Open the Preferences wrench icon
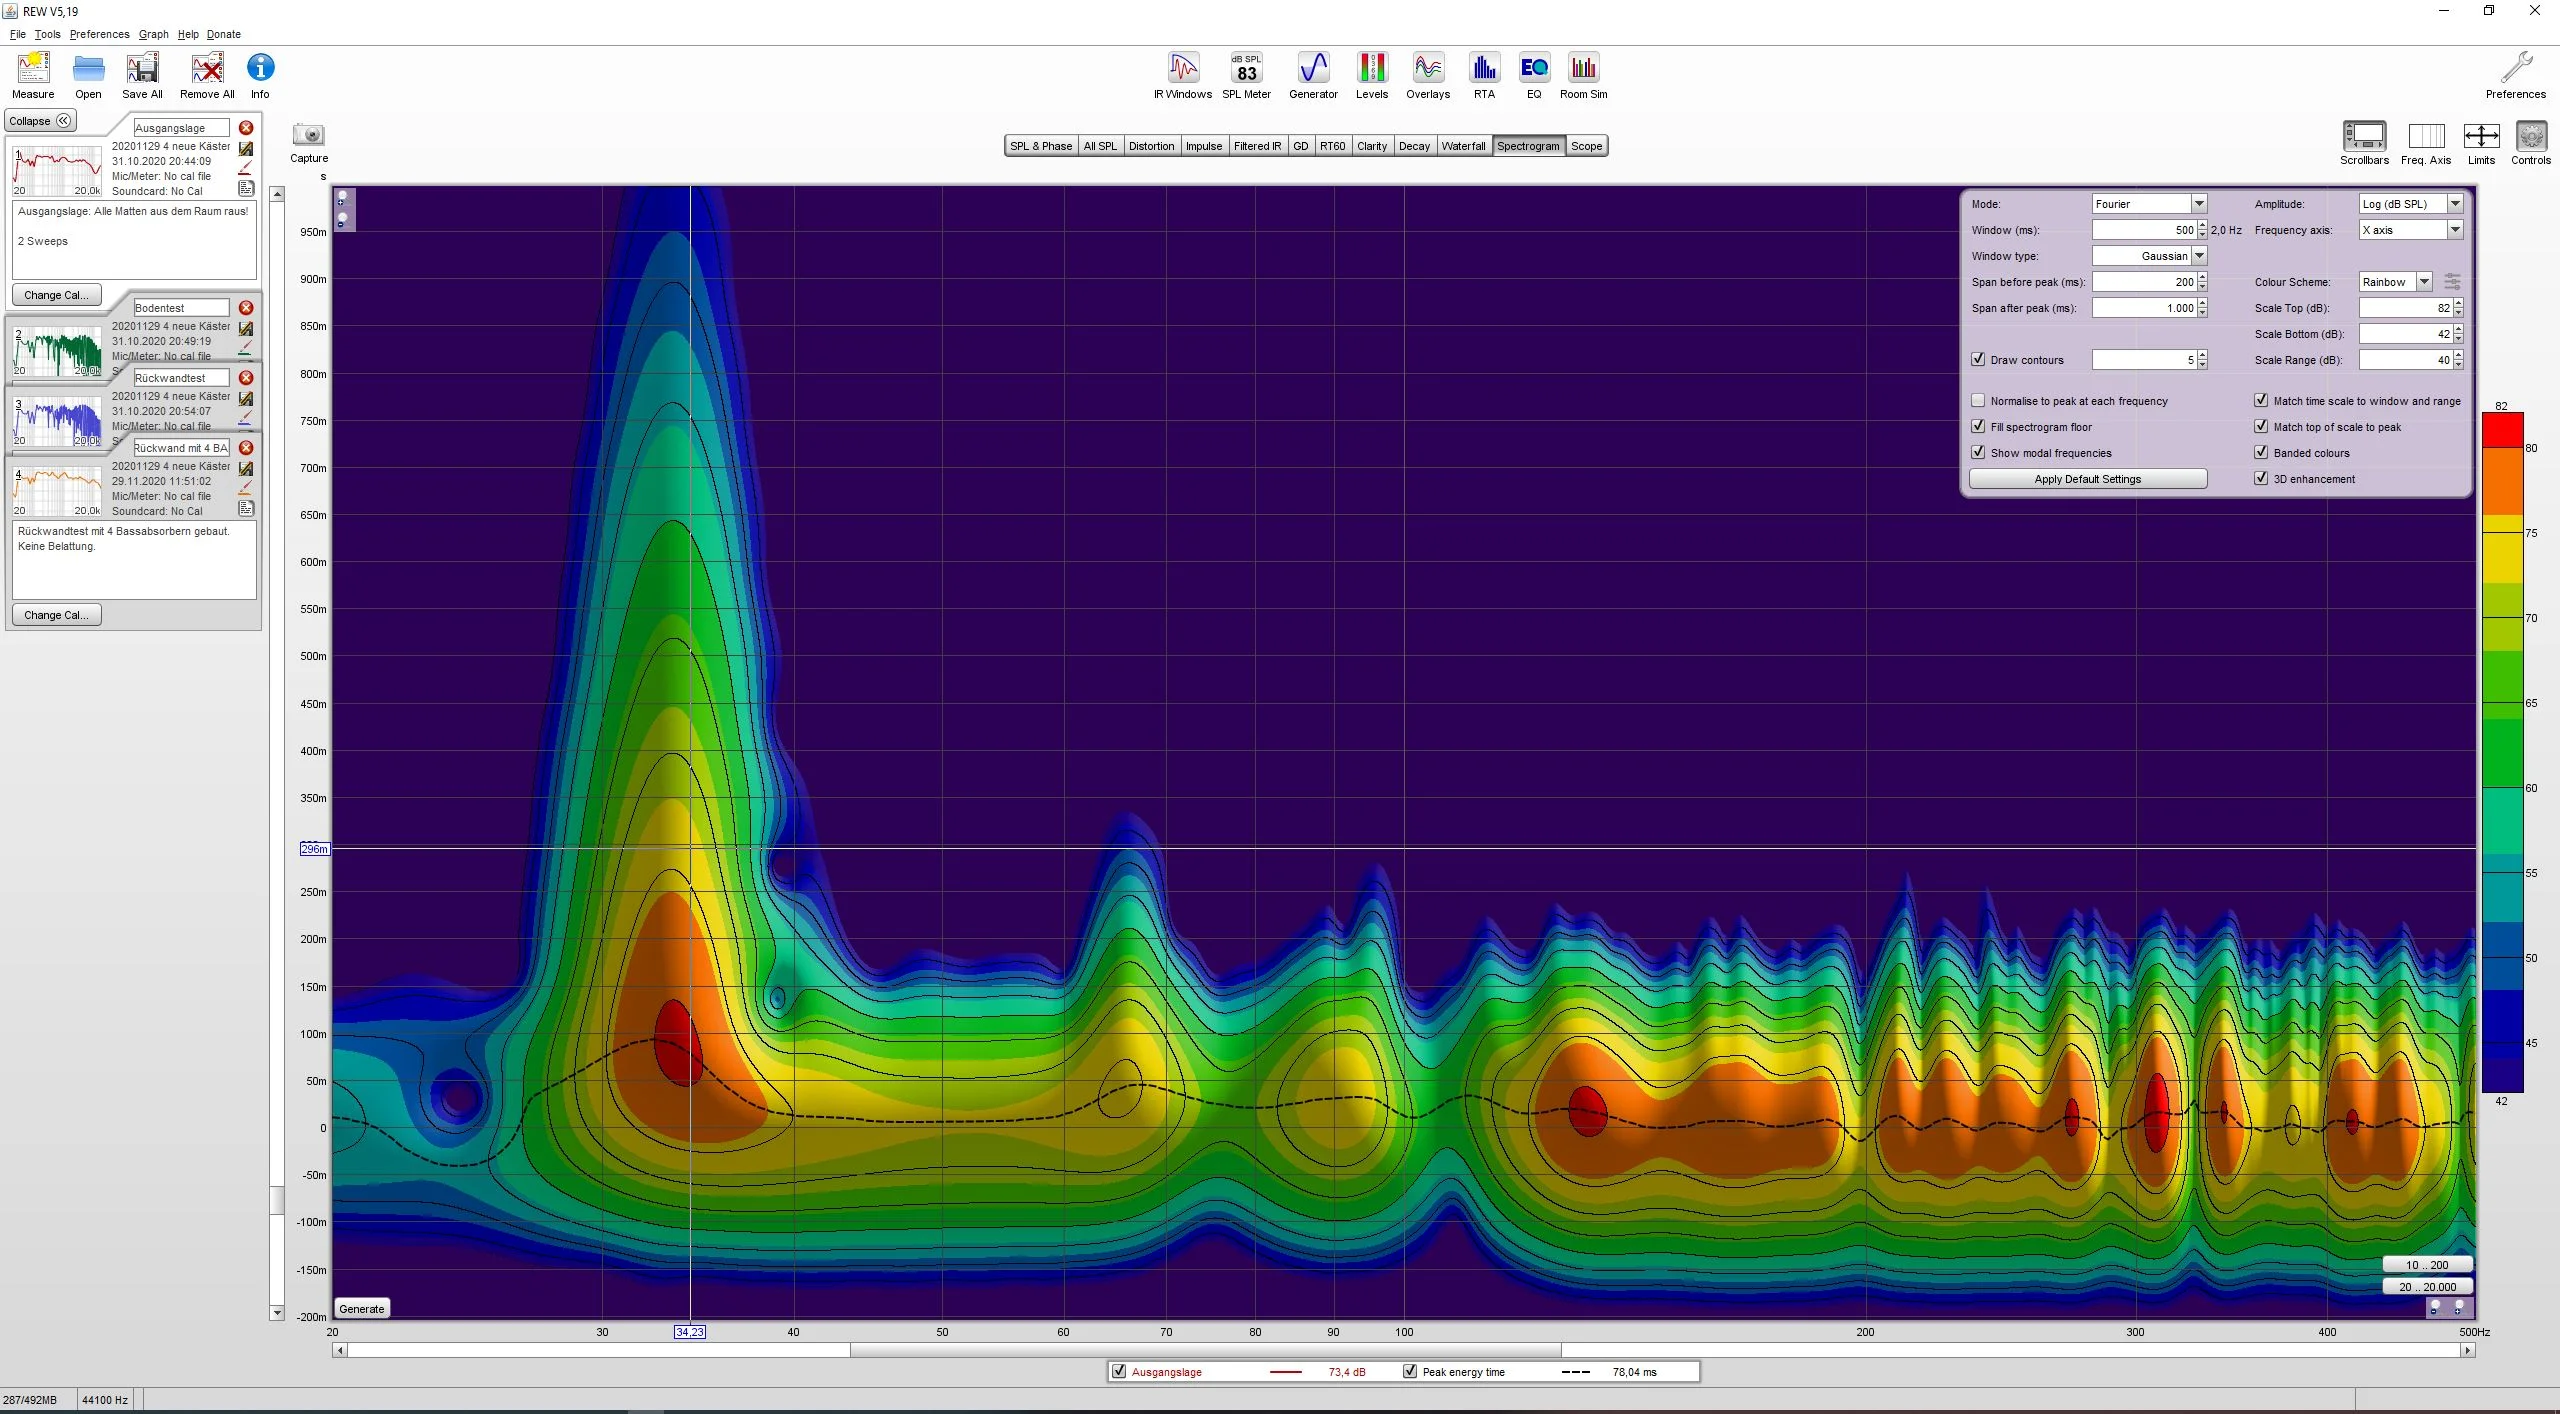The width and height of the screenshot is (2560, 1414). [x=2516, y=75]
